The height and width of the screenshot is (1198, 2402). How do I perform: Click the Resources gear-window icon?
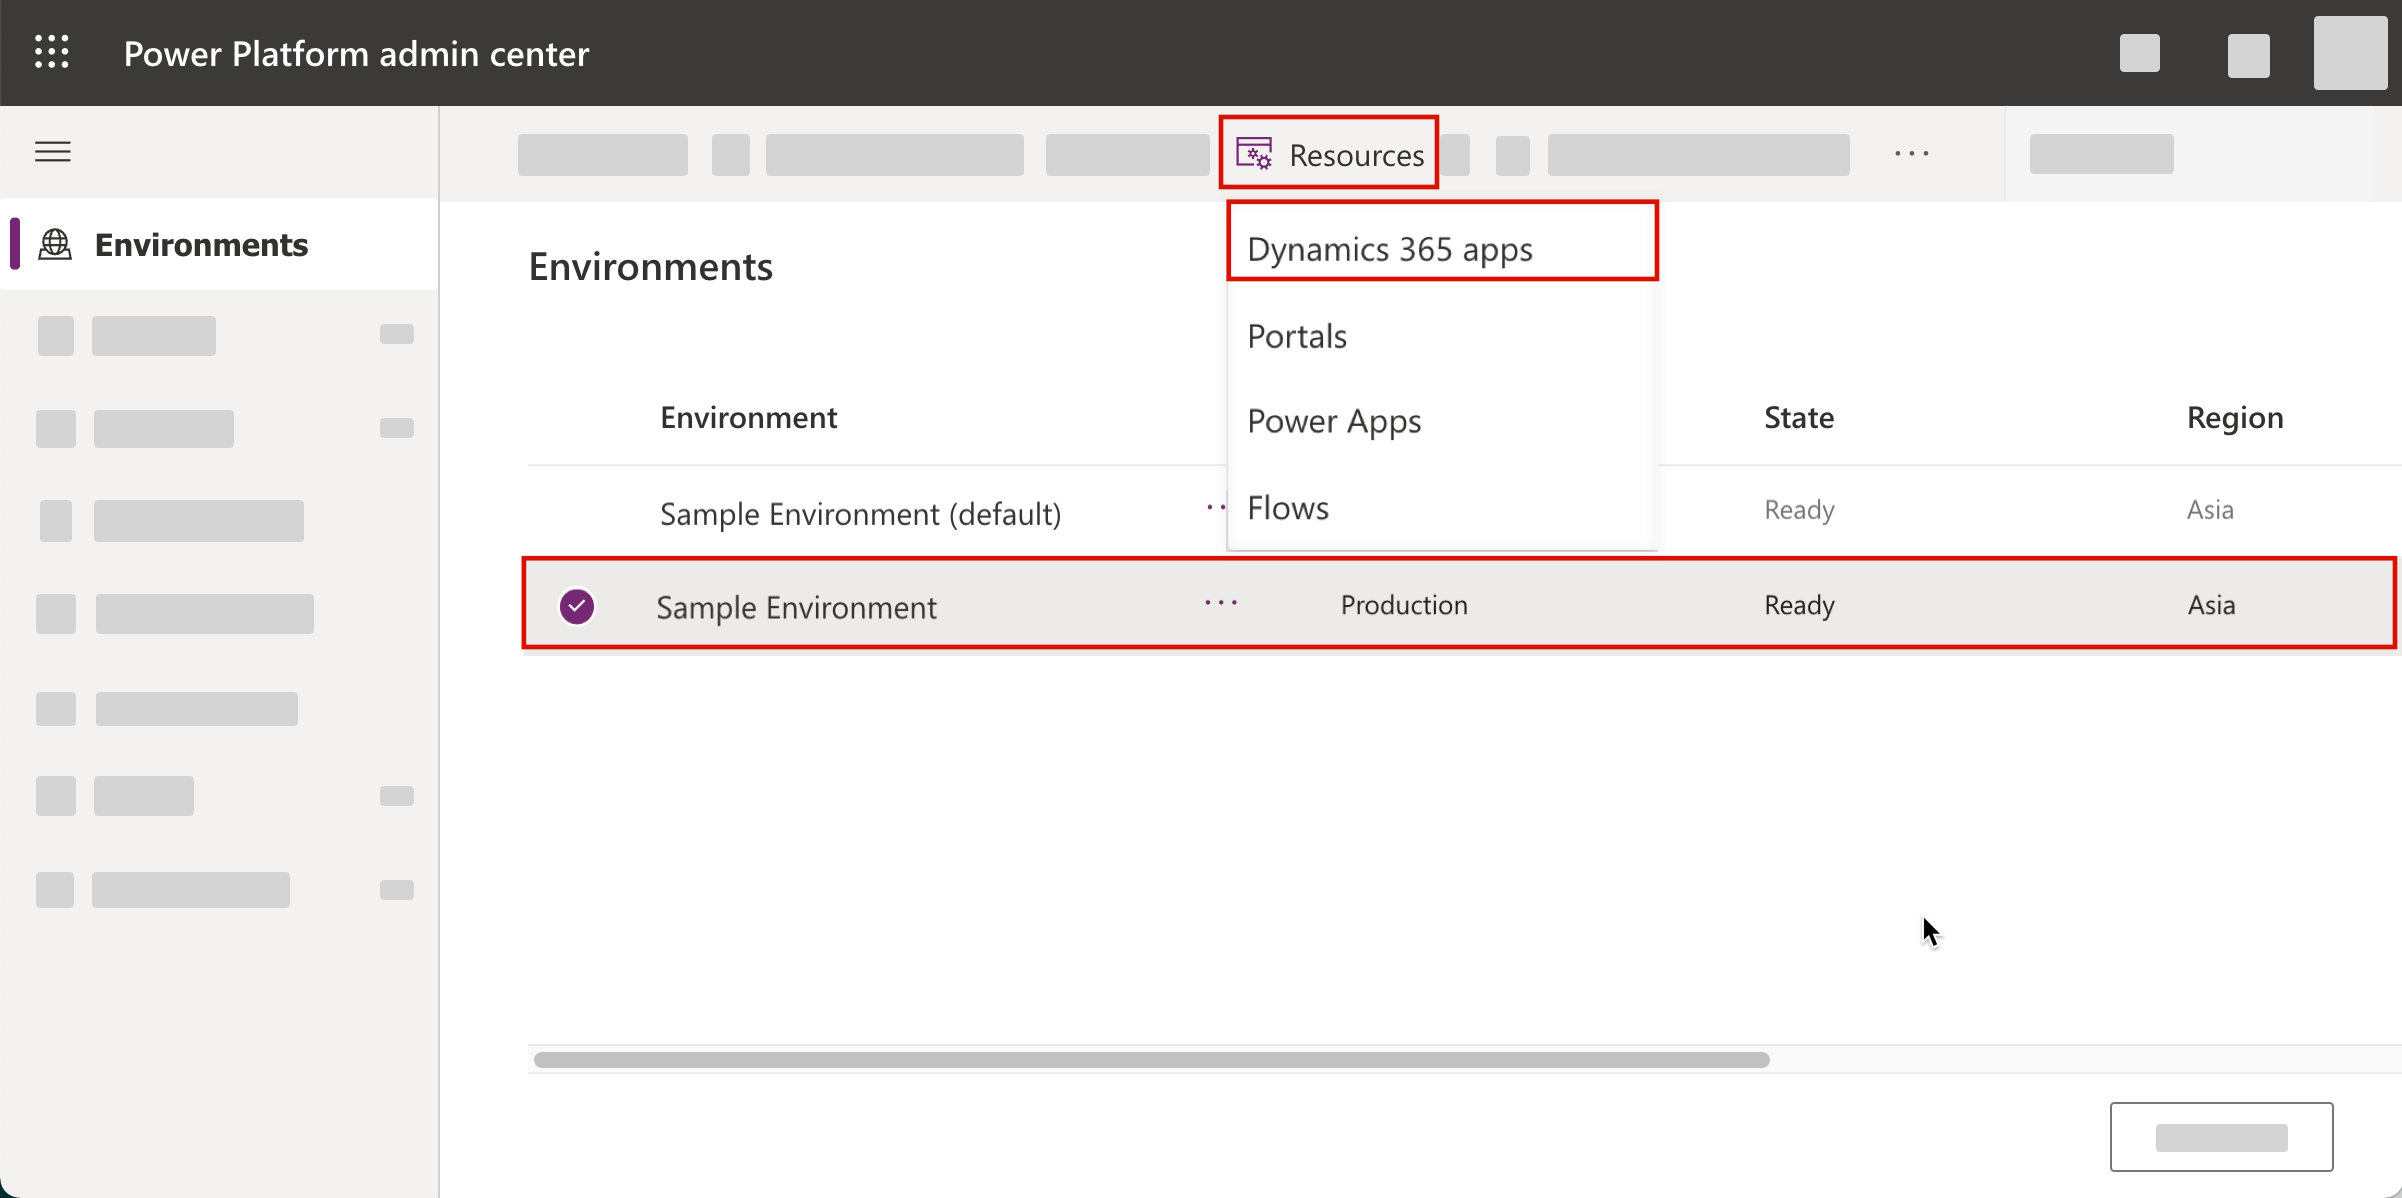[x=1254, y=154]
